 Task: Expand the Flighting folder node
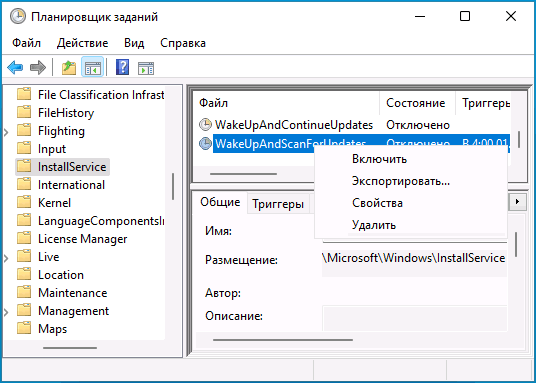pos(6,131)
